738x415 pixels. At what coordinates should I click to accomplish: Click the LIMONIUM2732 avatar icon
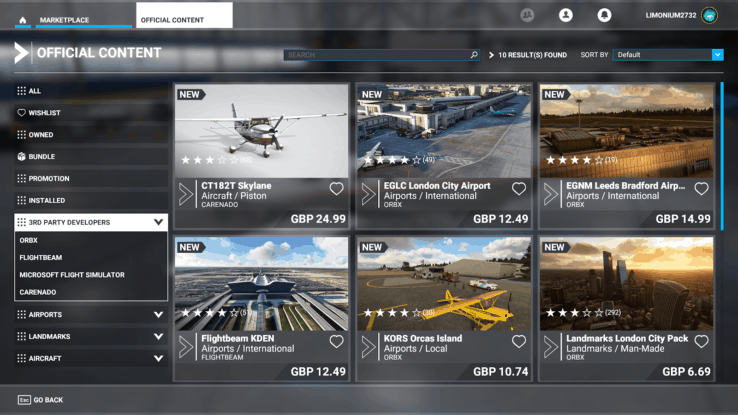pyautogui.click(x=709, y=15)
